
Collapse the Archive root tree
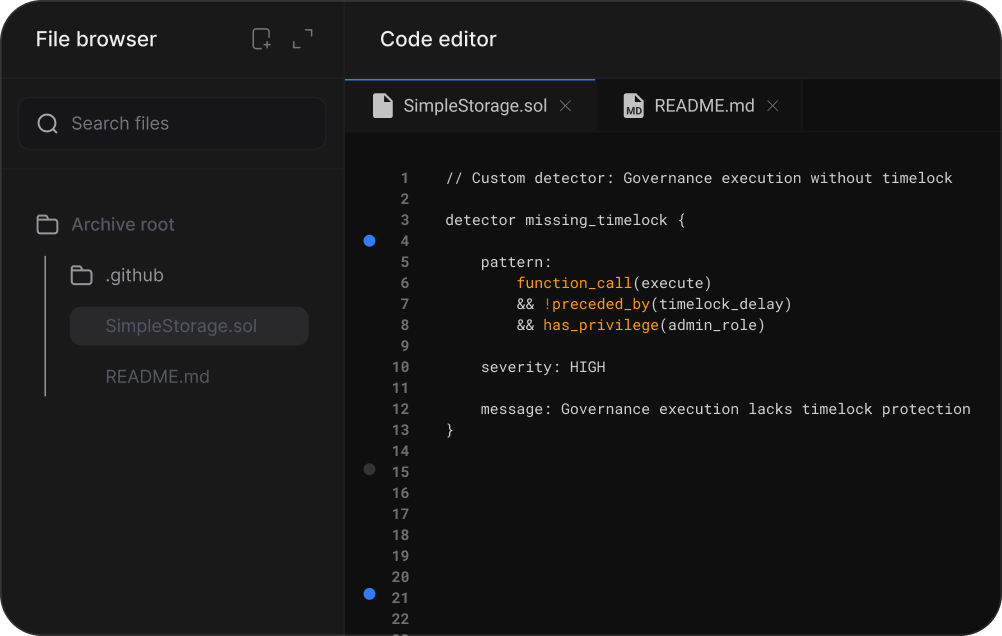[x=122, y=225]
